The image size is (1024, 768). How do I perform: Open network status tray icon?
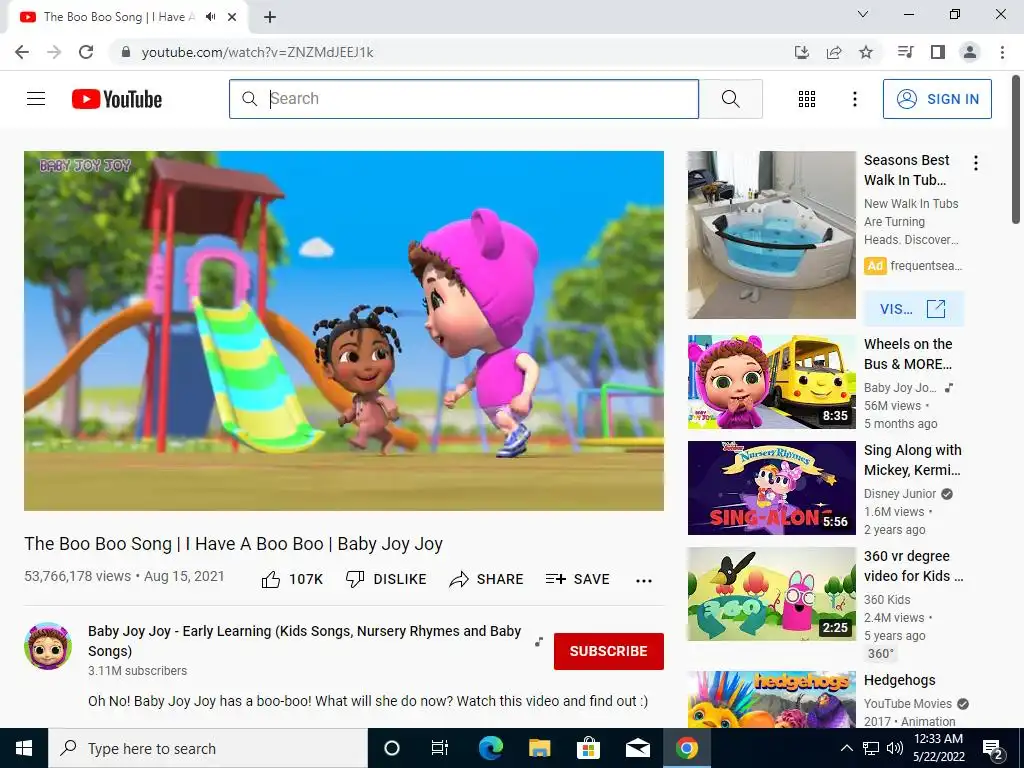click(871, 748)
